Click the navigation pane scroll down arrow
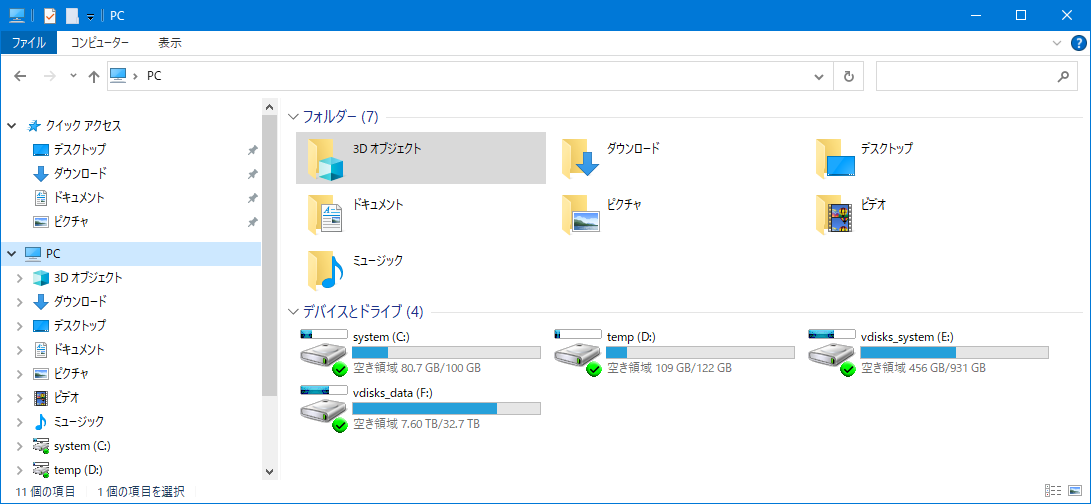The image size is (1091, 504). [270, 471]
